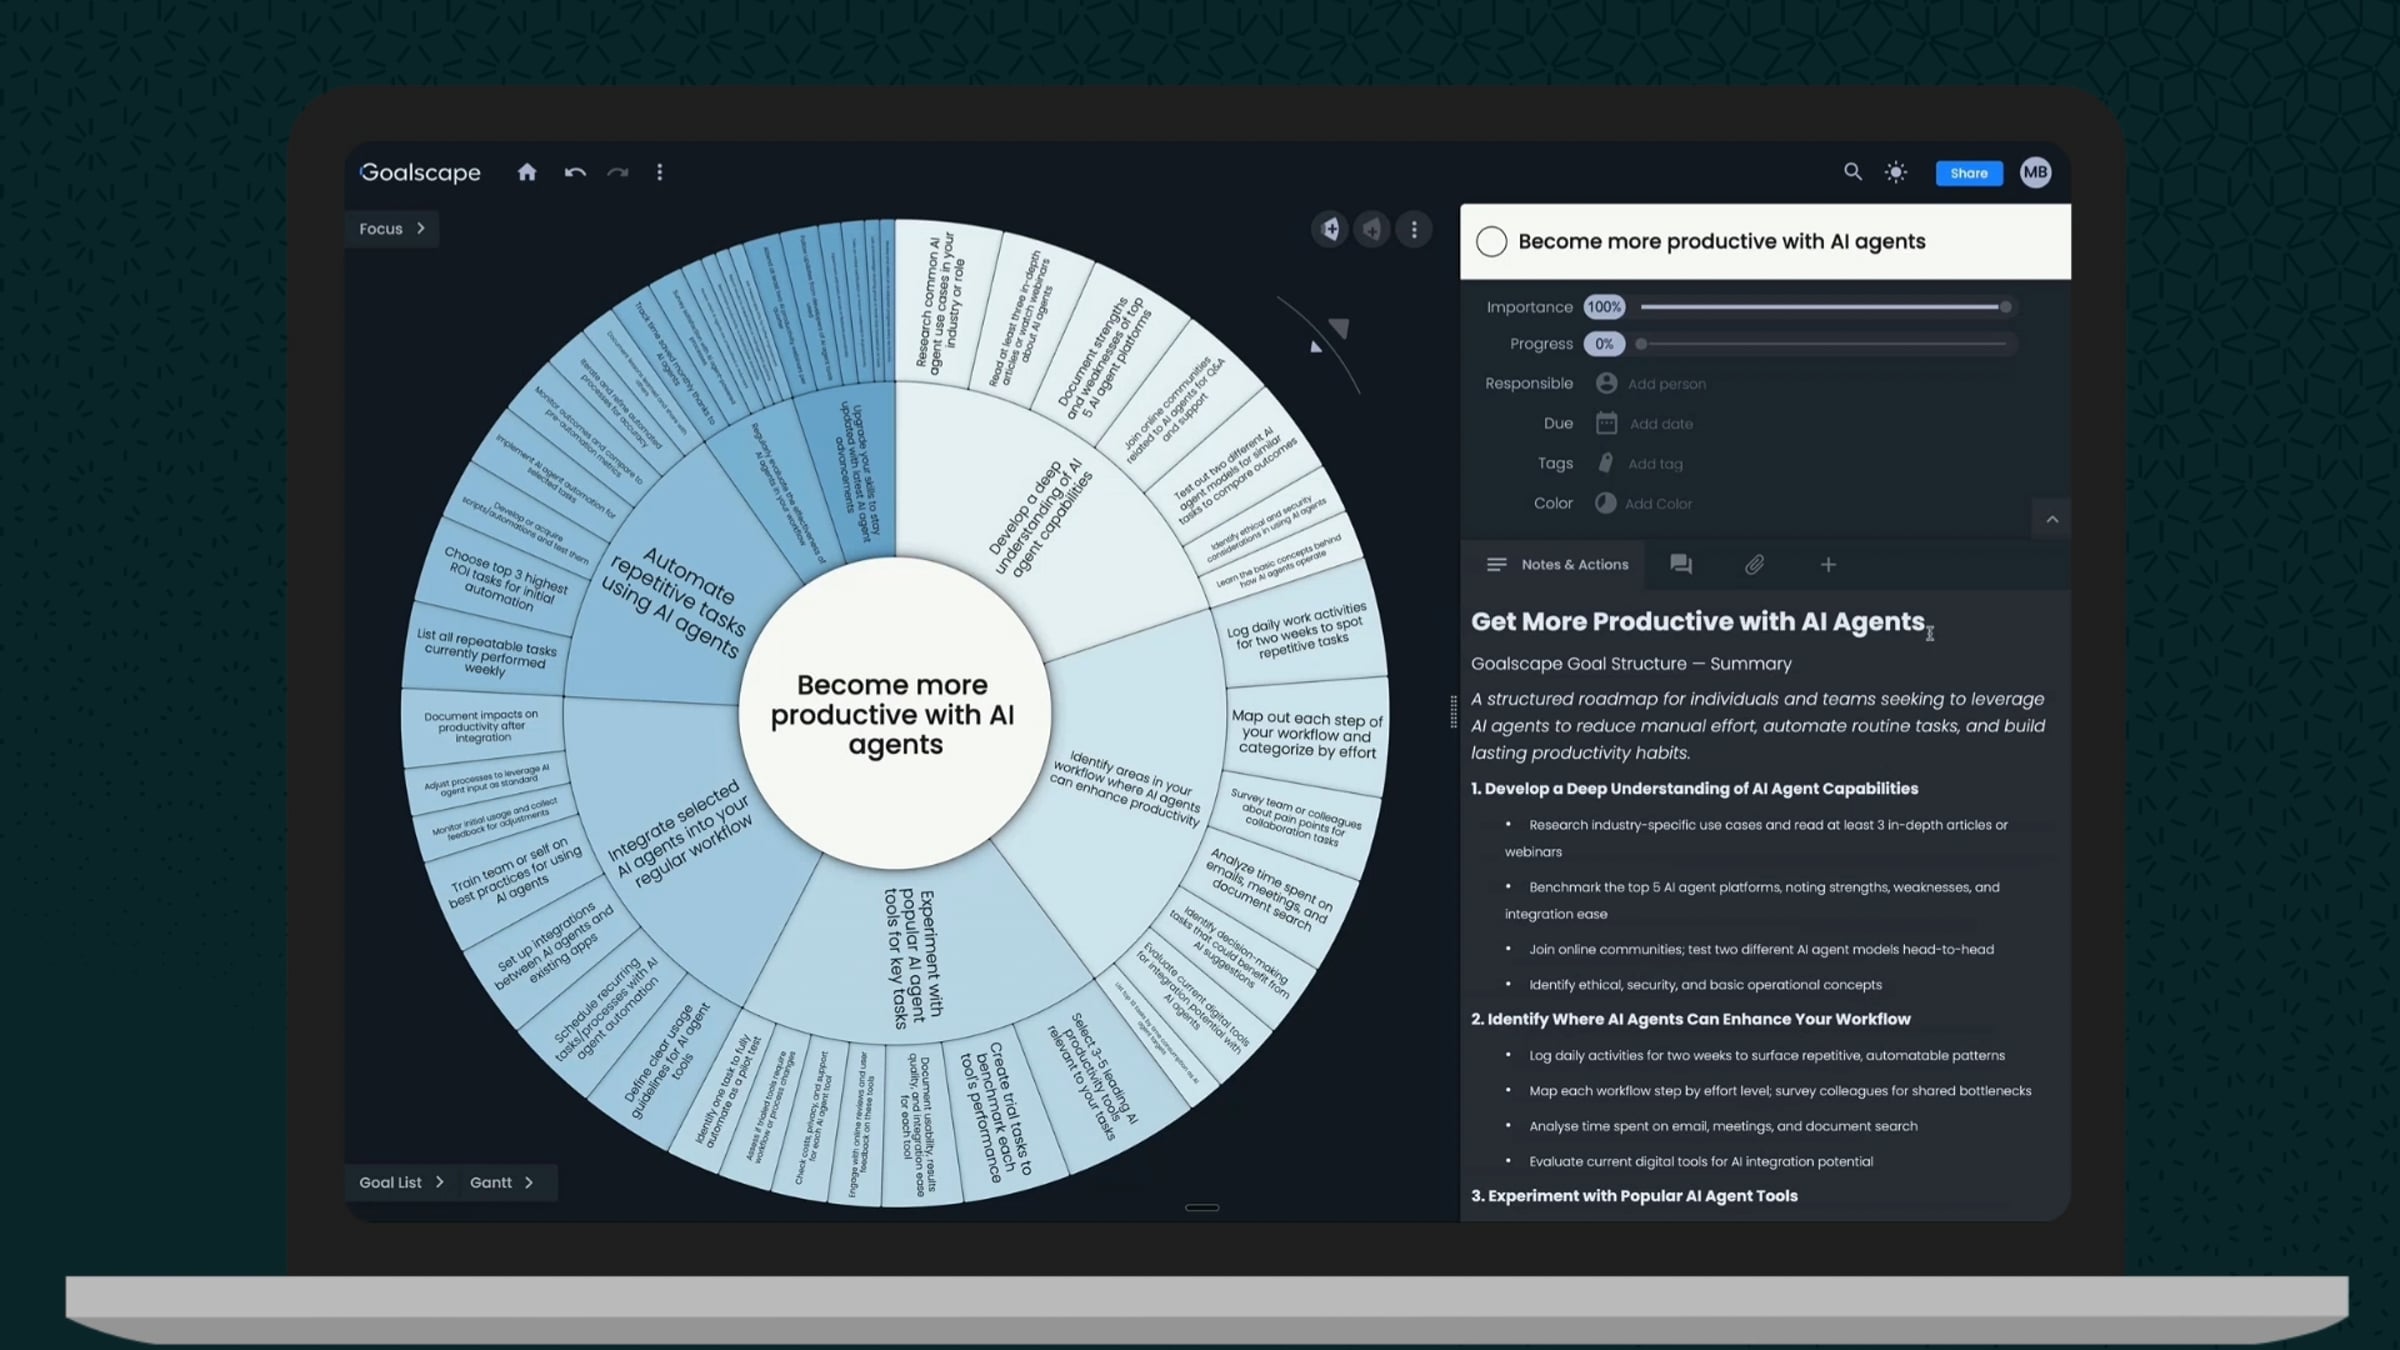This screenshot has width=2400, height=1350.
Task: Click the plus tab to add a panel
Action: (1828, 565)
